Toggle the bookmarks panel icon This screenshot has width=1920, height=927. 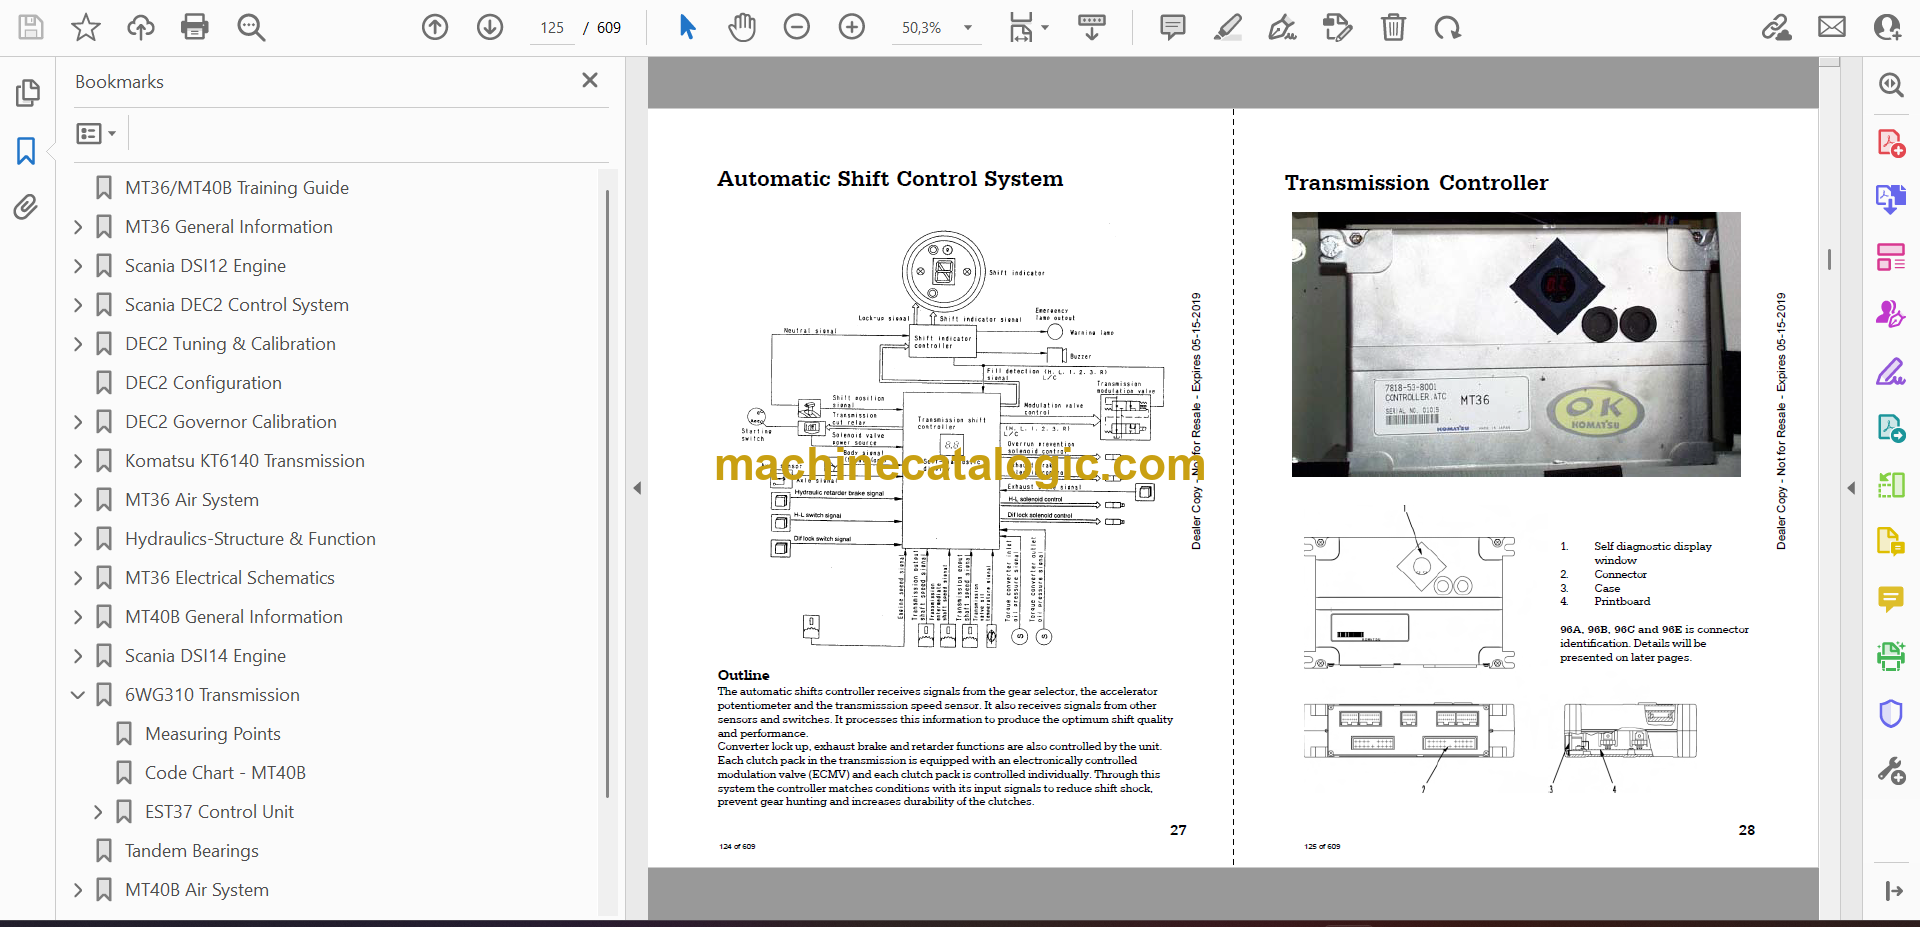[26, 151]
